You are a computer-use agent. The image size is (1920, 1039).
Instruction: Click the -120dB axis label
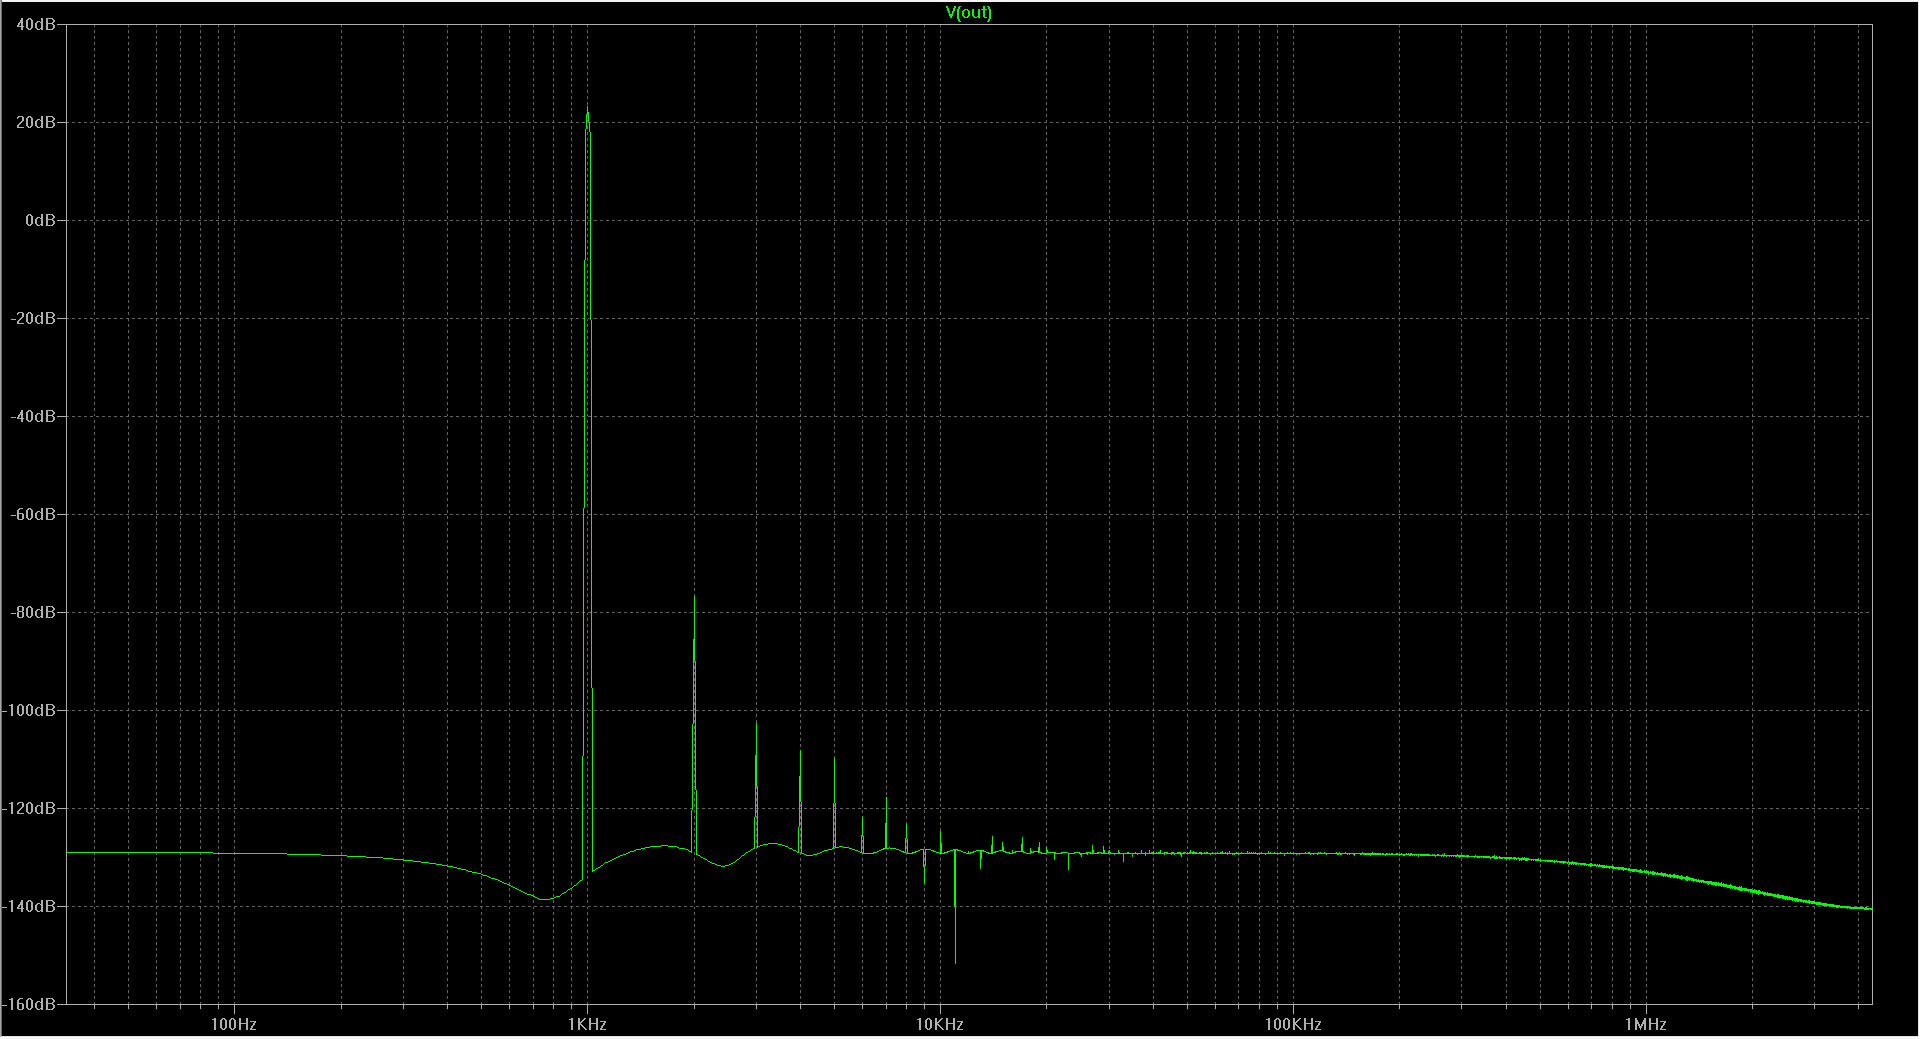click(30, 808)
